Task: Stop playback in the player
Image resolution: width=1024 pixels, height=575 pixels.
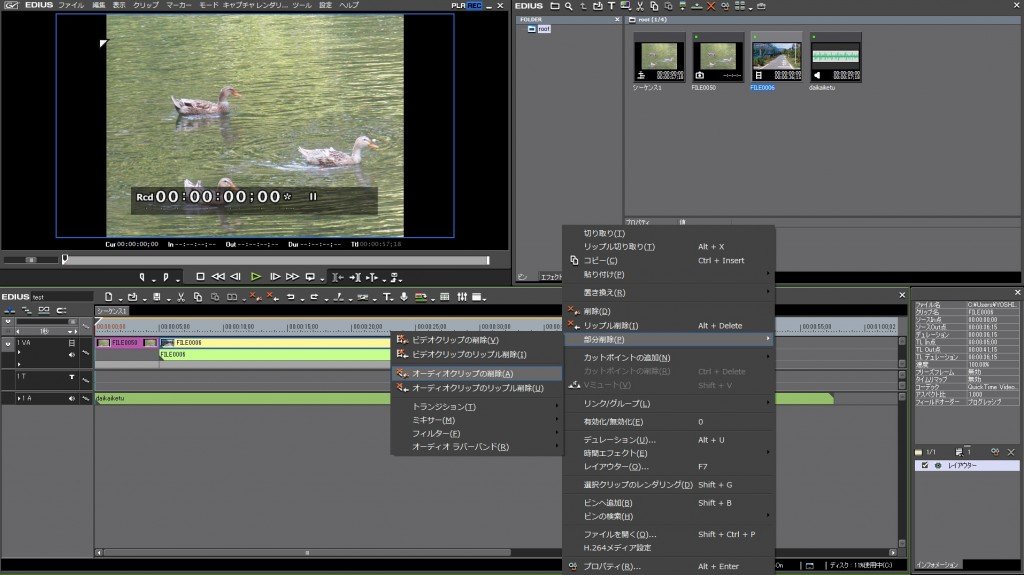Action: pos(200,277)
